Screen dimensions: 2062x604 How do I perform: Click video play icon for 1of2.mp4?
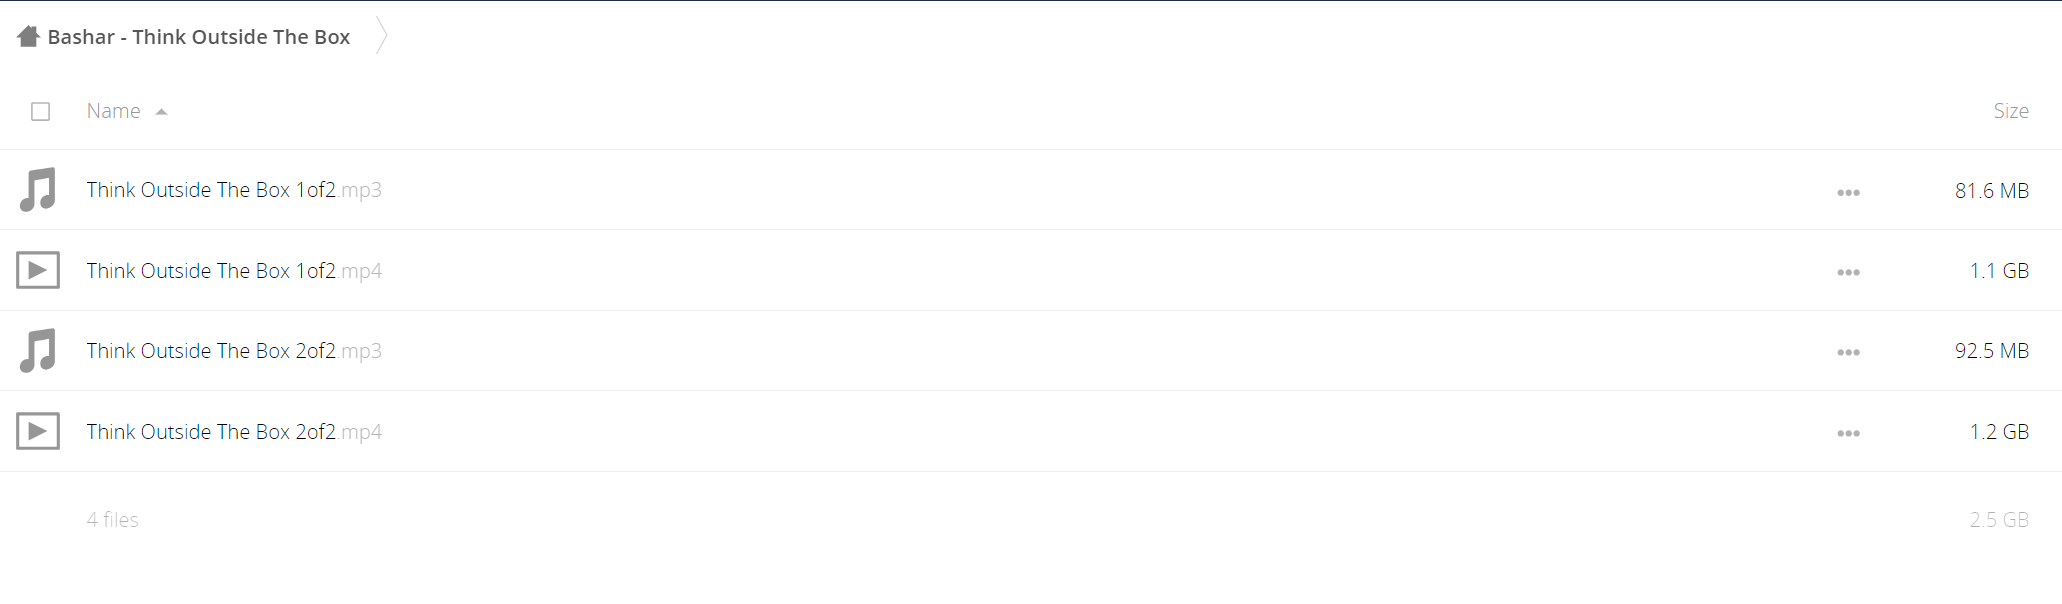point(38,270)
